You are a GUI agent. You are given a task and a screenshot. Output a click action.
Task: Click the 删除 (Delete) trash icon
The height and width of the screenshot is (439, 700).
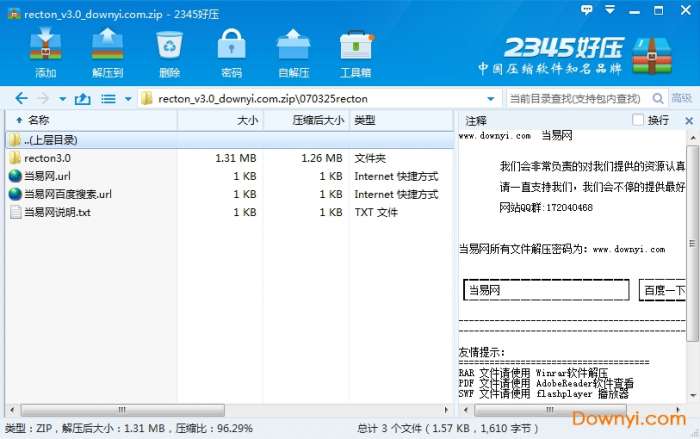[169, 45]
